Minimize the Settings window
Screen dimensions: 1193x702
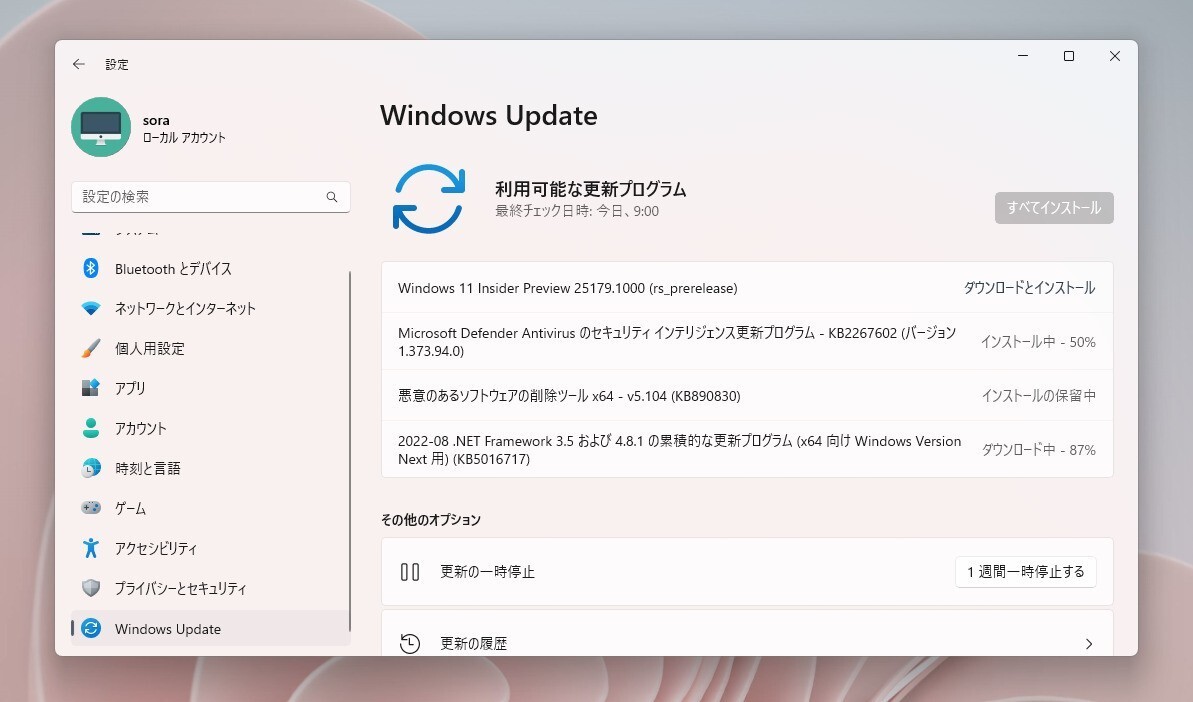pos(1023,56)
